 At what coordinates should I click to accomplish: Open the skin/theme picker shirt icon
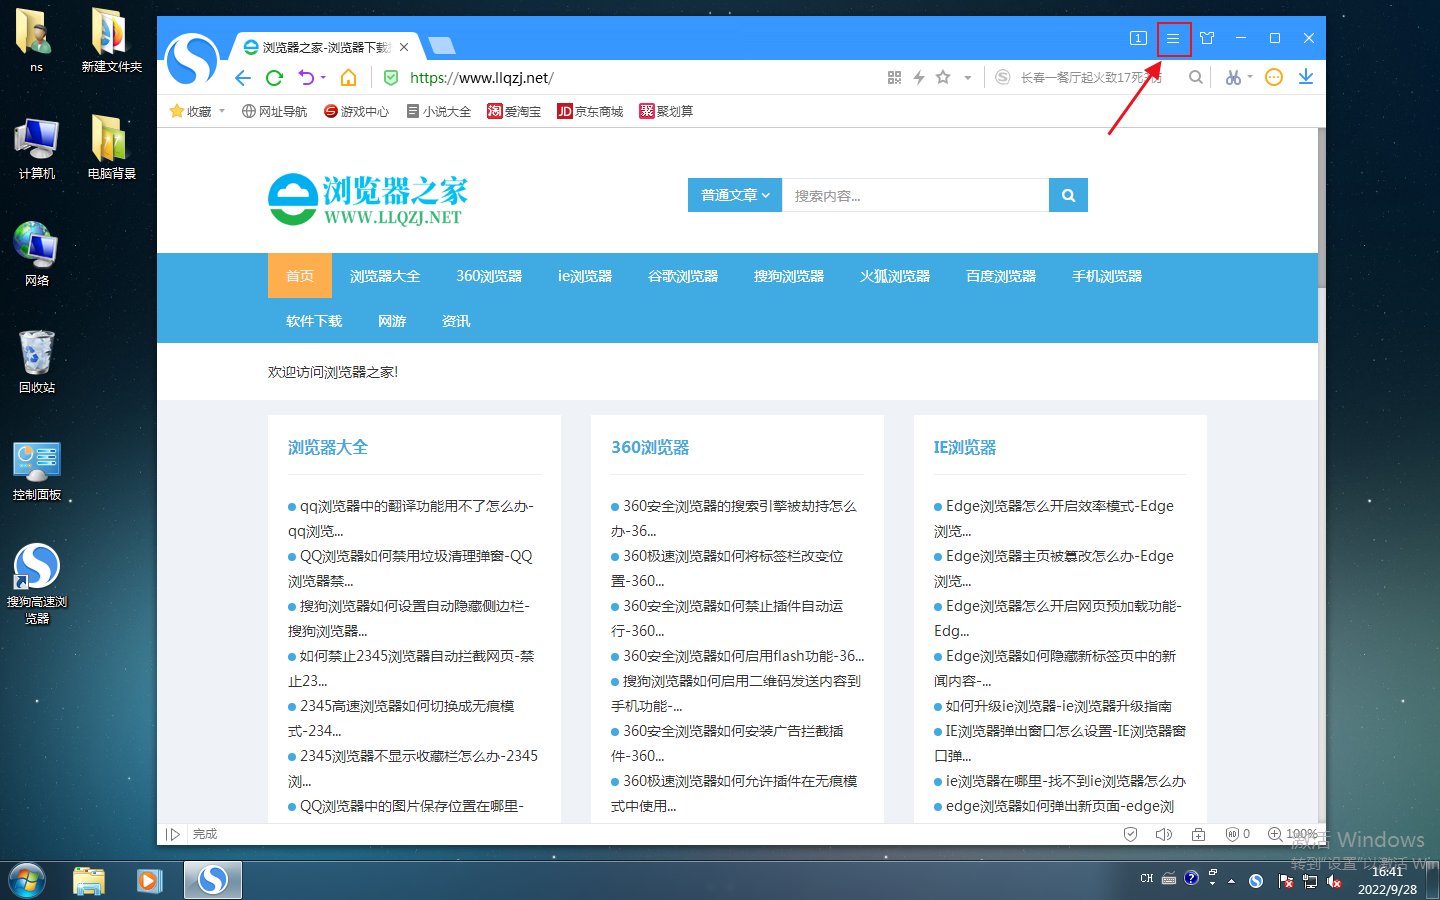coord(1207,38)
